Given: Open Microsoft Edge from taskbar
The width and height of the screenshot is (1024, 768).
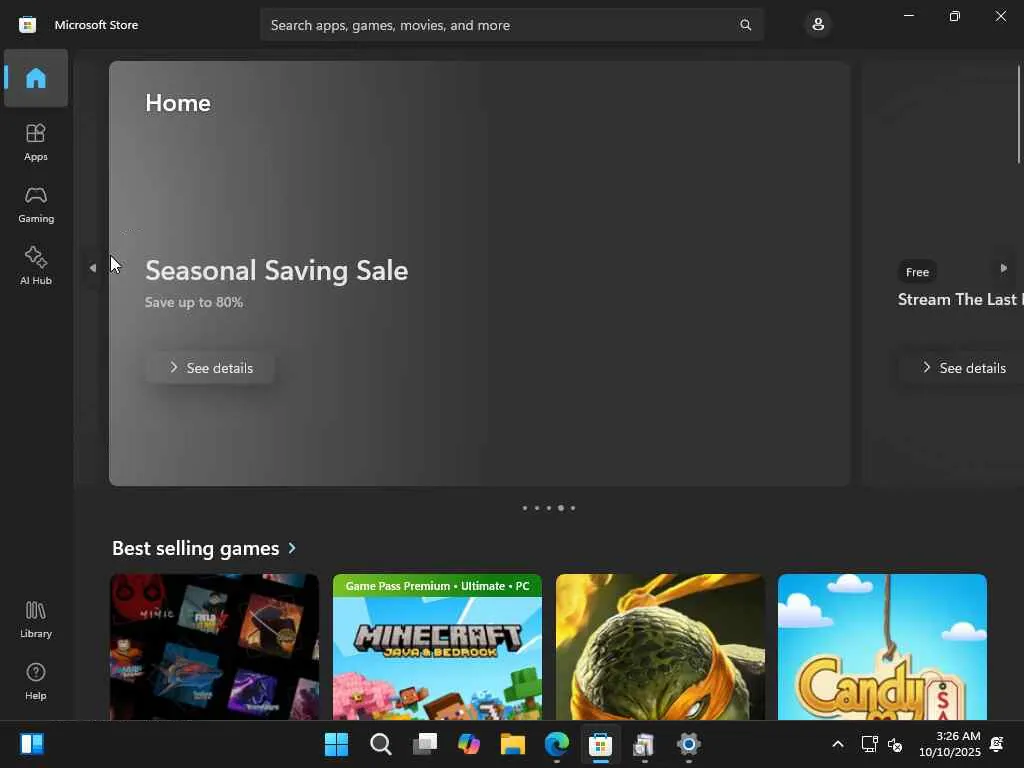Looking at the screenshot, I should (557, 744).
